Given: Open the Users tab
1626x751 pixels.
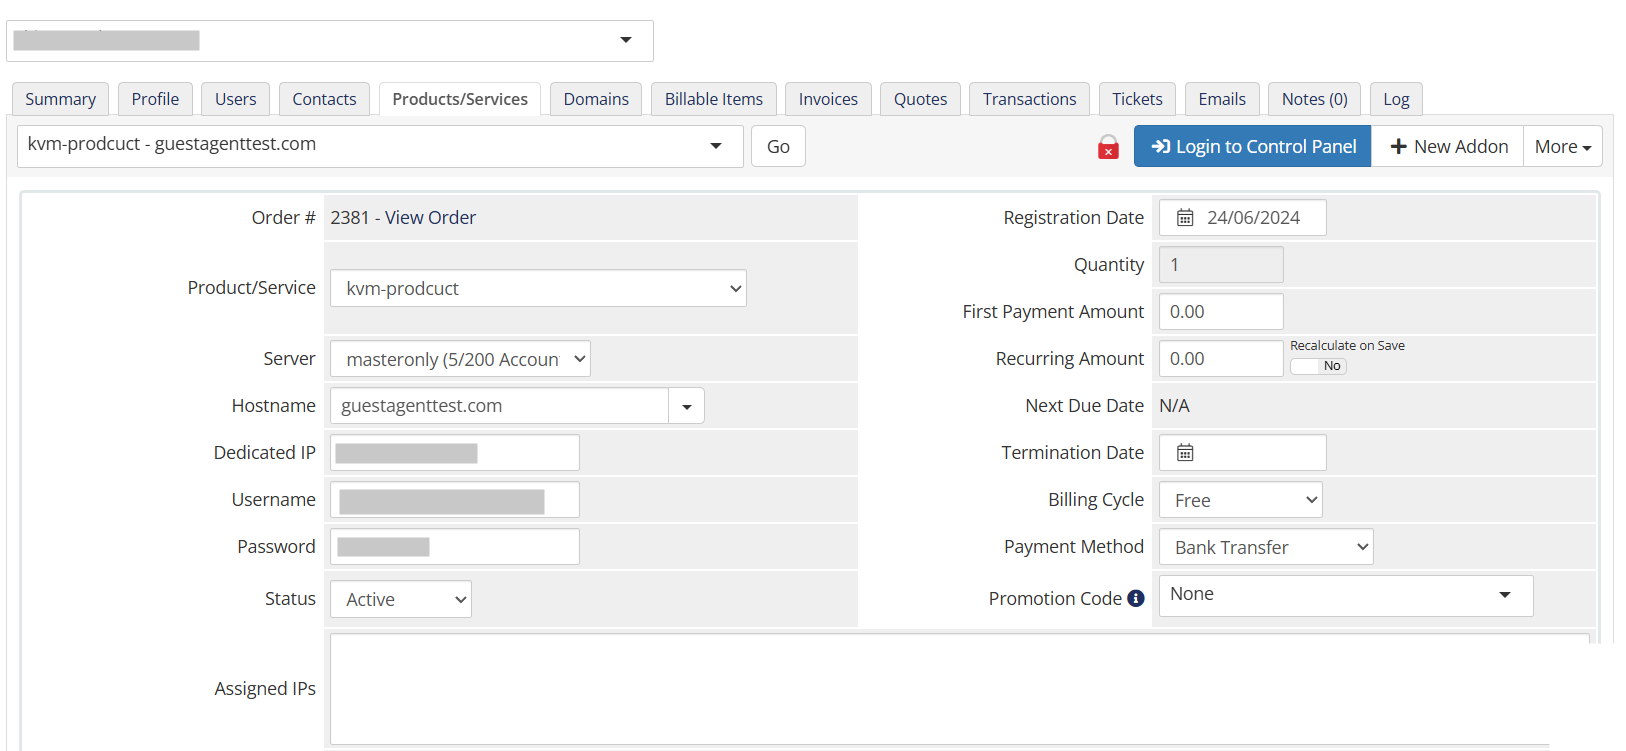Looking at the screenshot, I should click(235, 99).
